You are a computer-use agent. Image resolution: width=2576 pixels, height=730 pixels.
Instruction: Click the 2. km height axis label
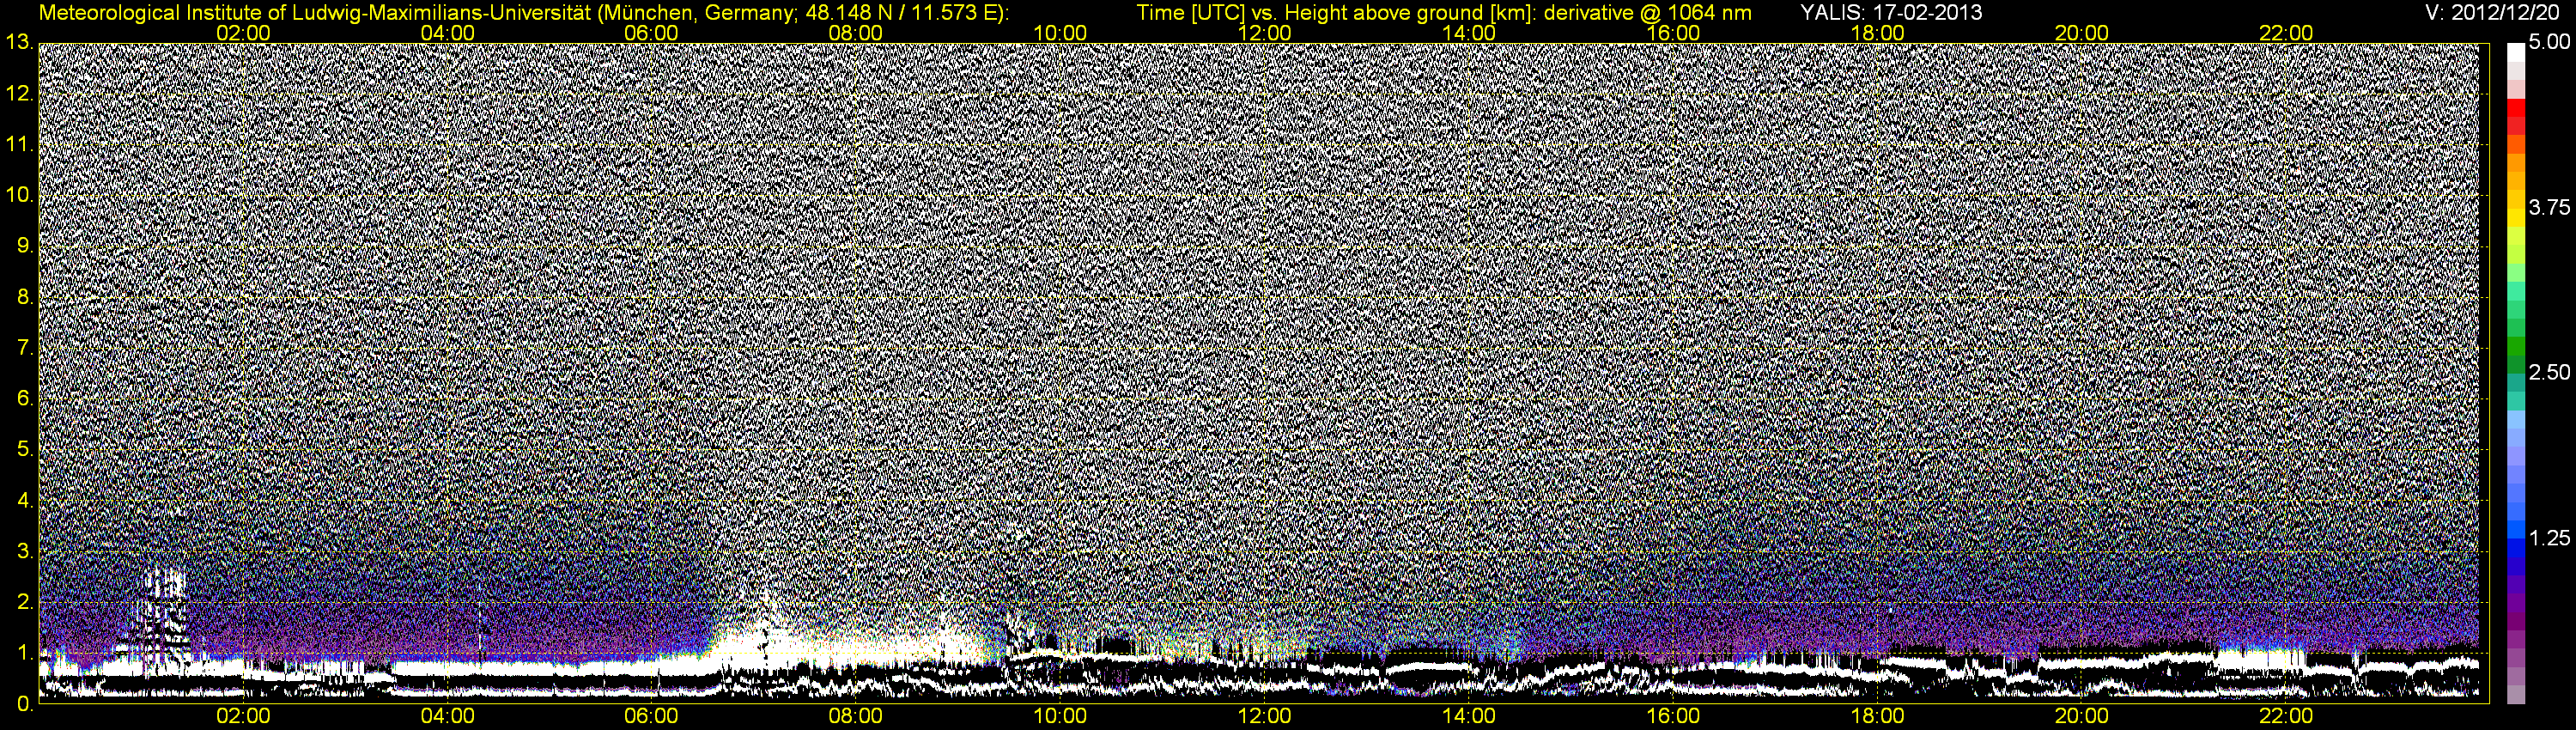tap(25, 602)
